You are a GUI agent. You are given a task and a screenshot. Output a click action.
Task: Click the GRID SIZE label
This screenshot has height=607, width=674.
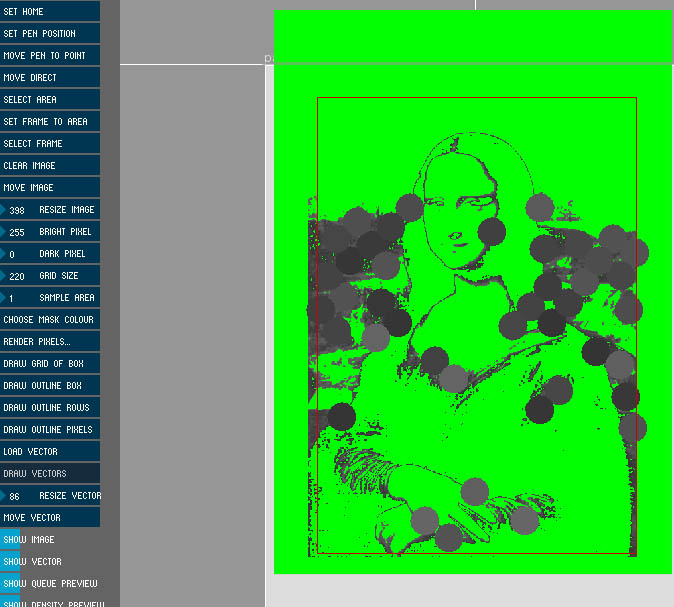[x=59, y=275]
